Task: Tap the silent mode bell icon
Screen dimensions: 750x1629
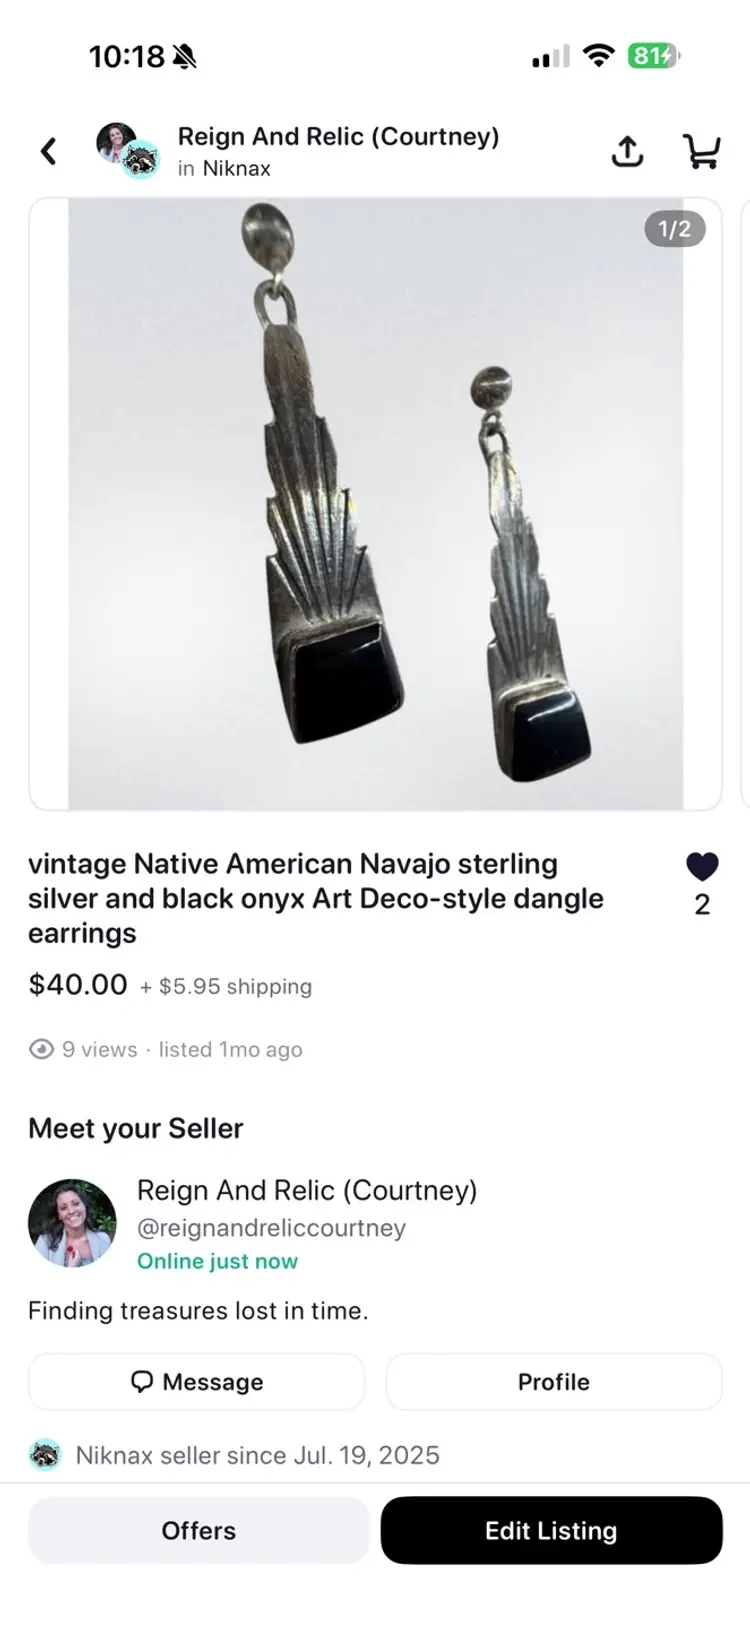Action: tap(185, 57)
